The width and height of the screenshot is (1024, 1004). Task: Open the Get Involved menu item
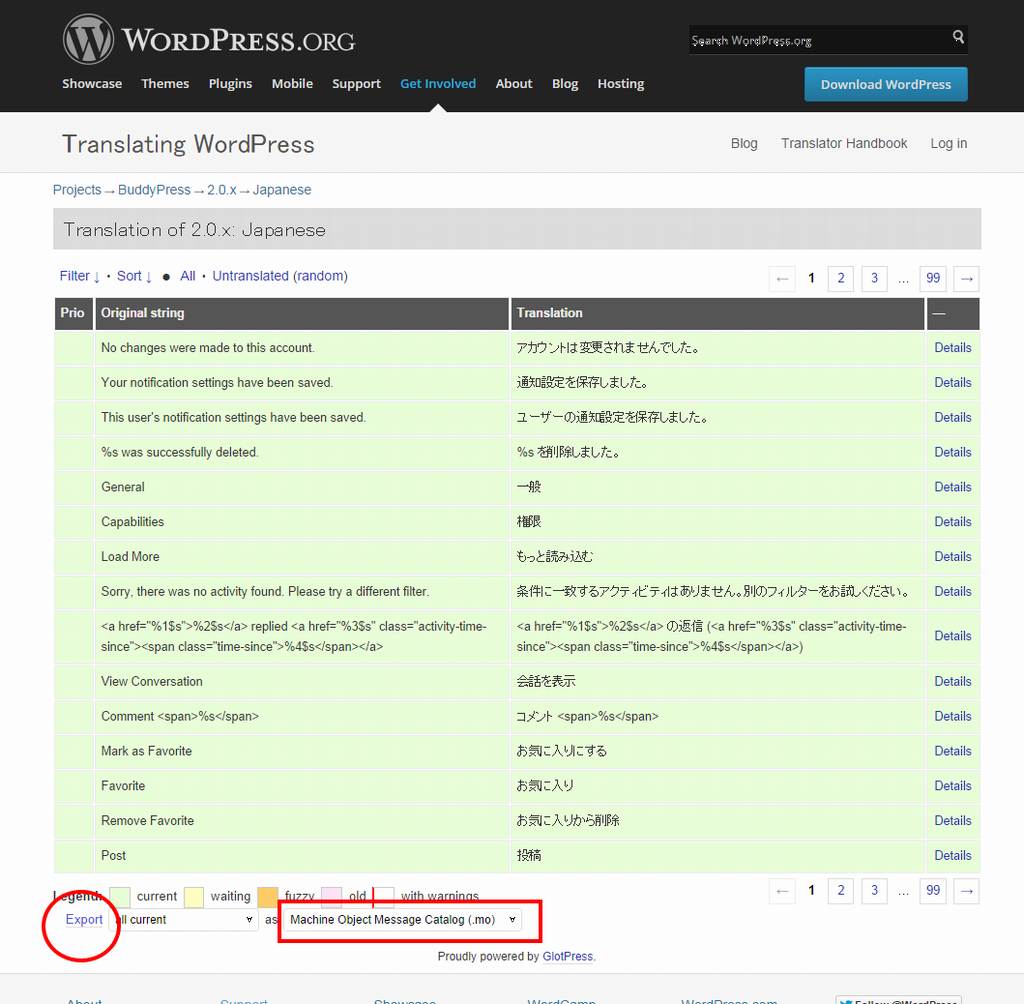click(x=438, y=84)
